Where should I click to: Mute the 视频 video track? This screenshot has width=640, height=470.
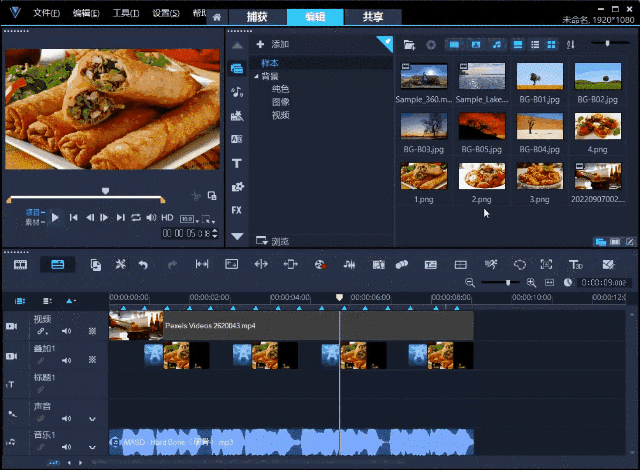(x=67, y=331)
